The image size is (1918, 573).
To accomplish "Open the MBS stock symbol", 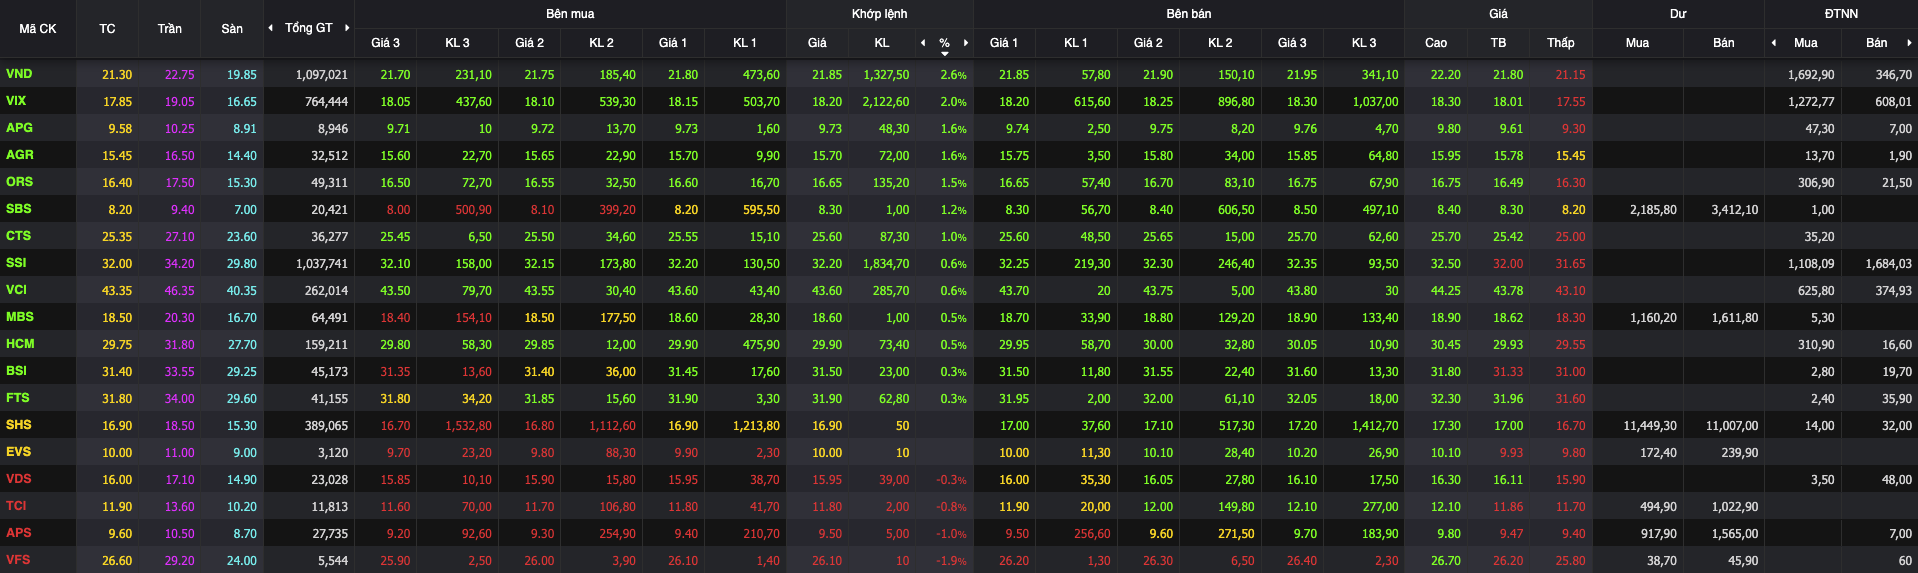I will [x=19, y=317].
